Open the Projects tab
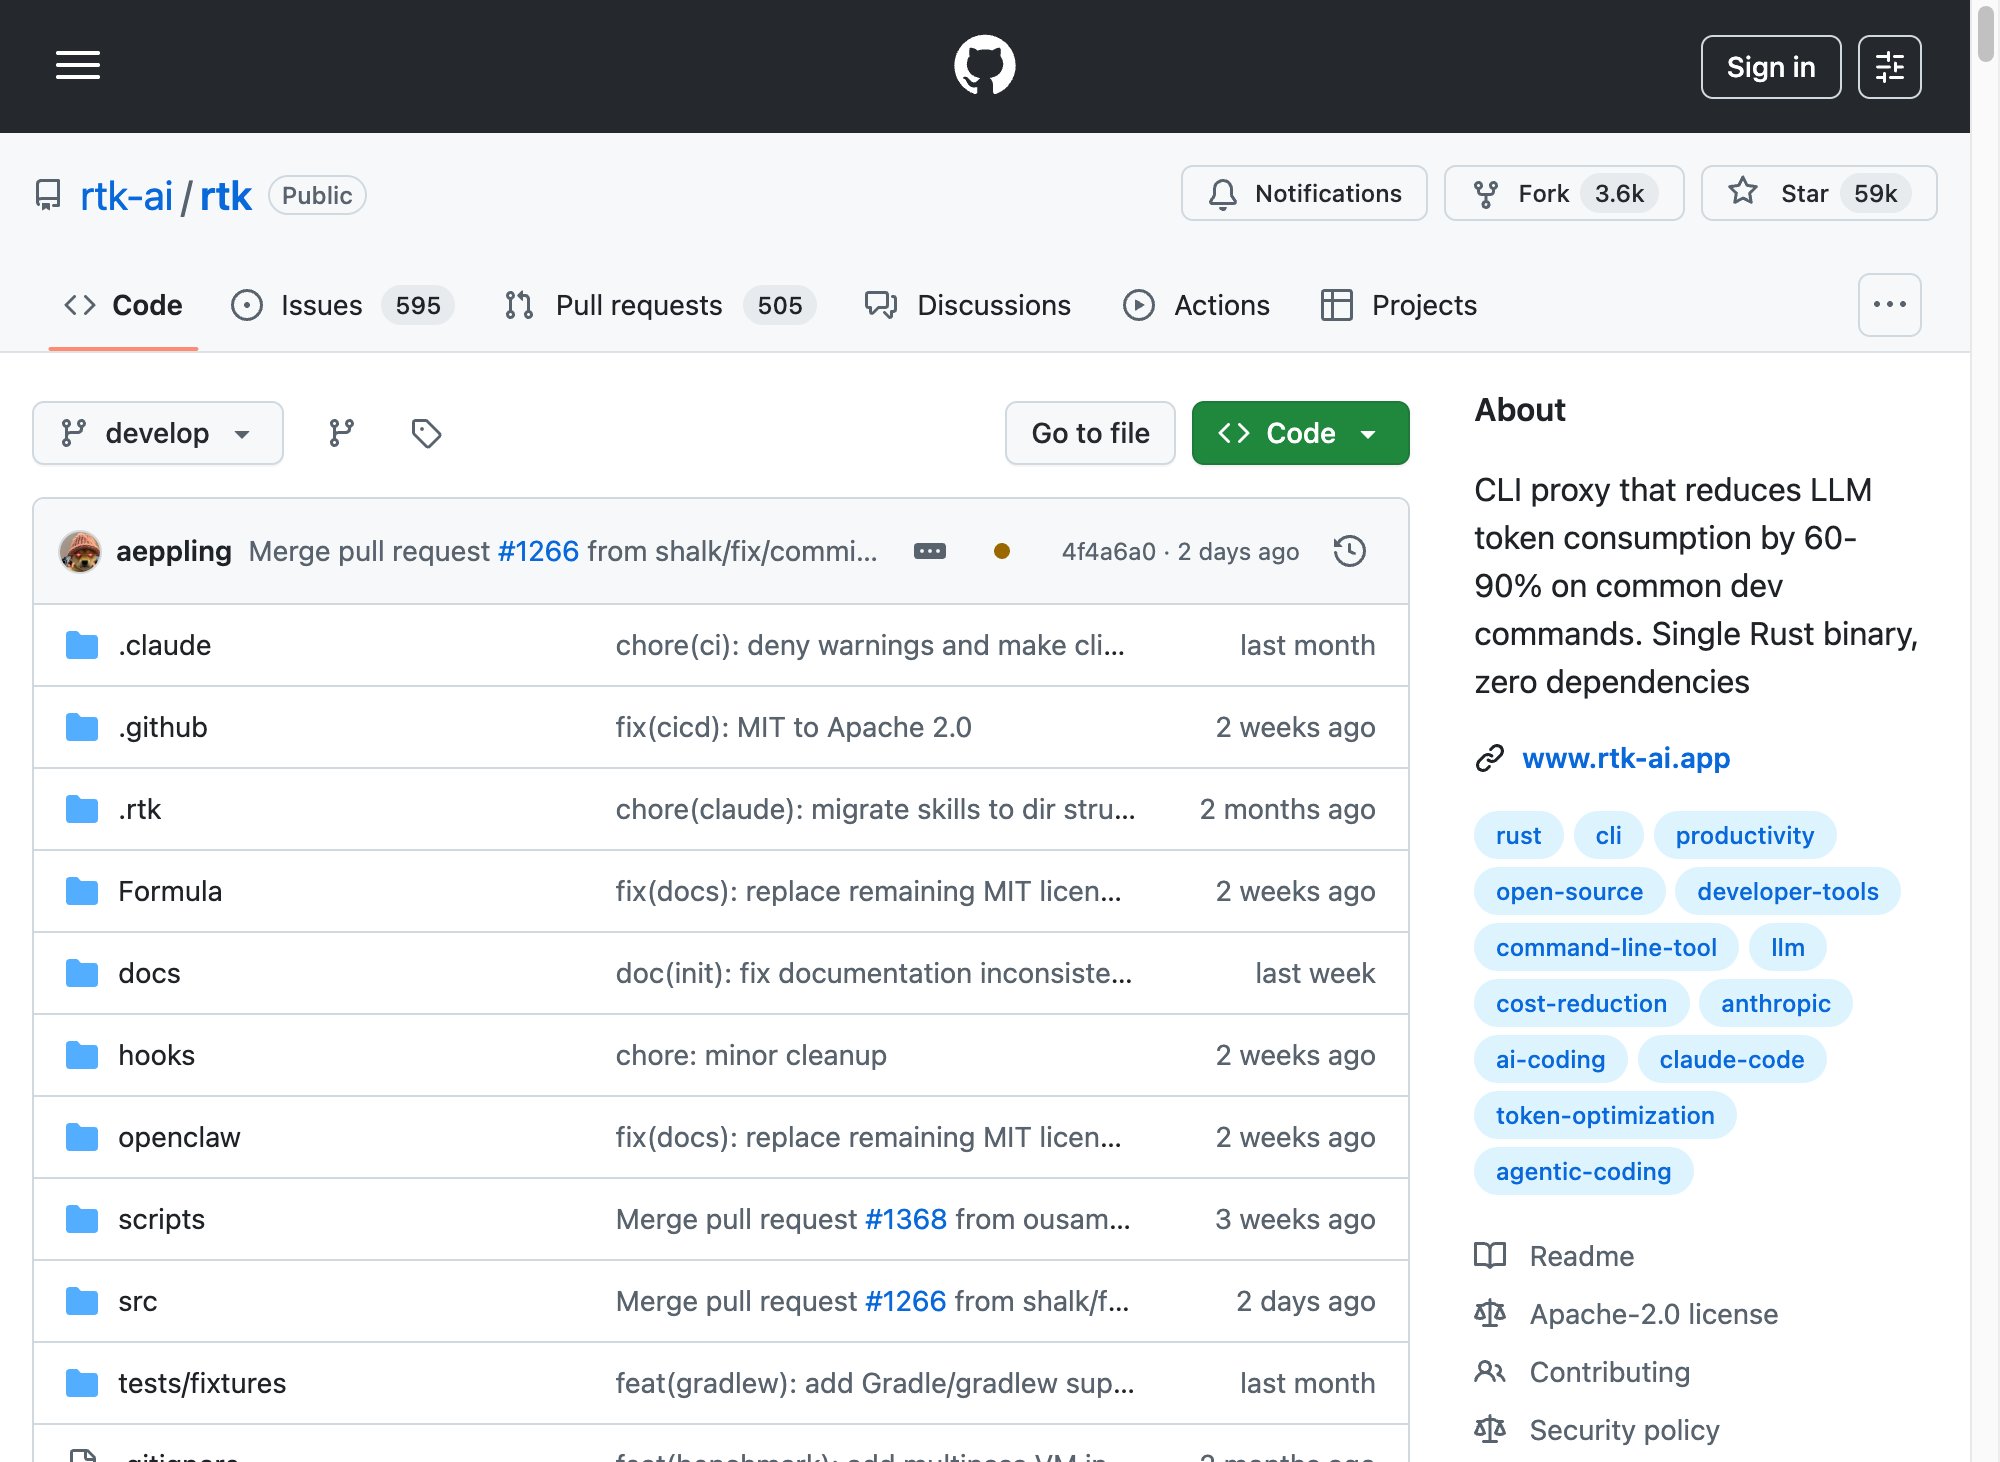 click(1399, 305)
